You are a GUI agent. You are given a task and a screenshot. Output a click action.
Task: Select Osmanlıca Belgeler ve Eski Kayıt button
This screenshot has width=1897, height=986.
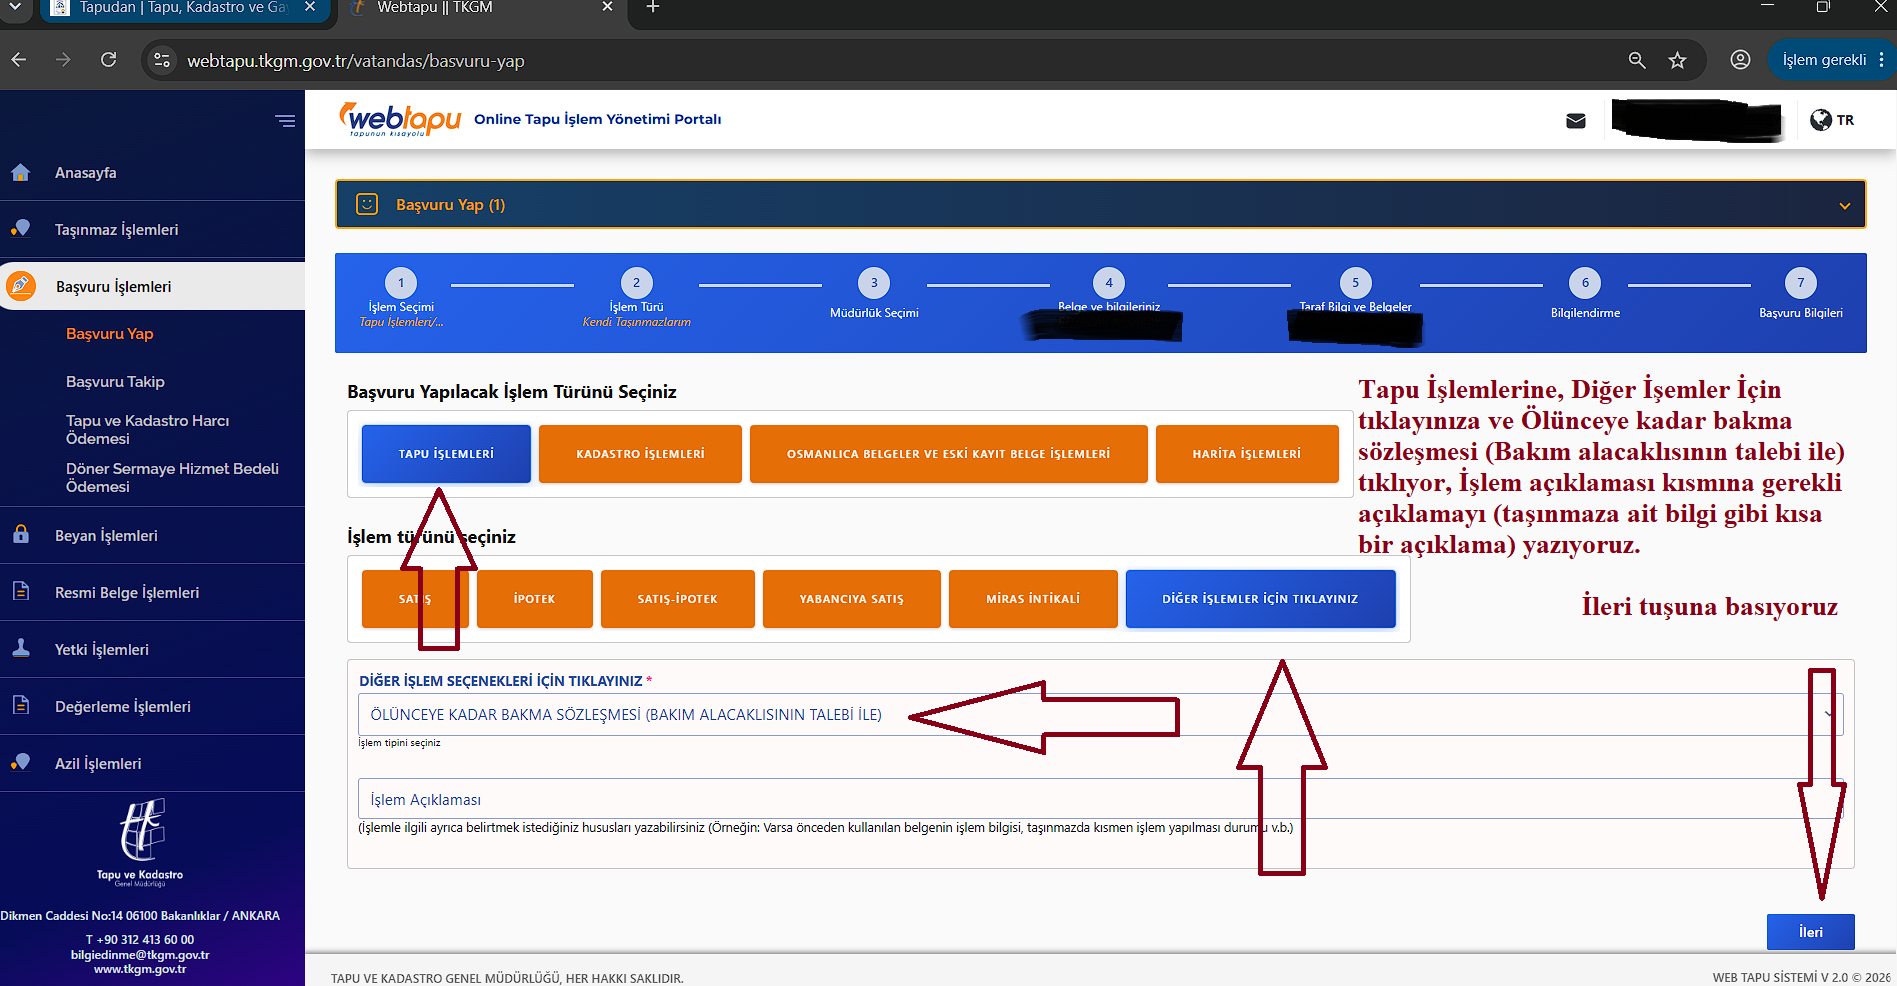click(x=948, y=454)
